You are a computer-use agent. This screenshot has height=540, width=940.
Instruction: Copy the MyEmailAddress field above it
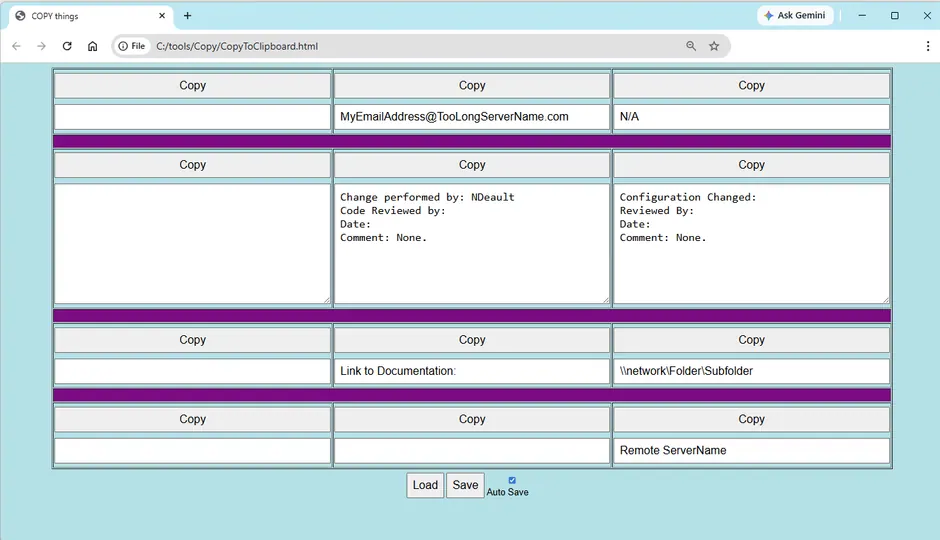[x=472, y=86]
